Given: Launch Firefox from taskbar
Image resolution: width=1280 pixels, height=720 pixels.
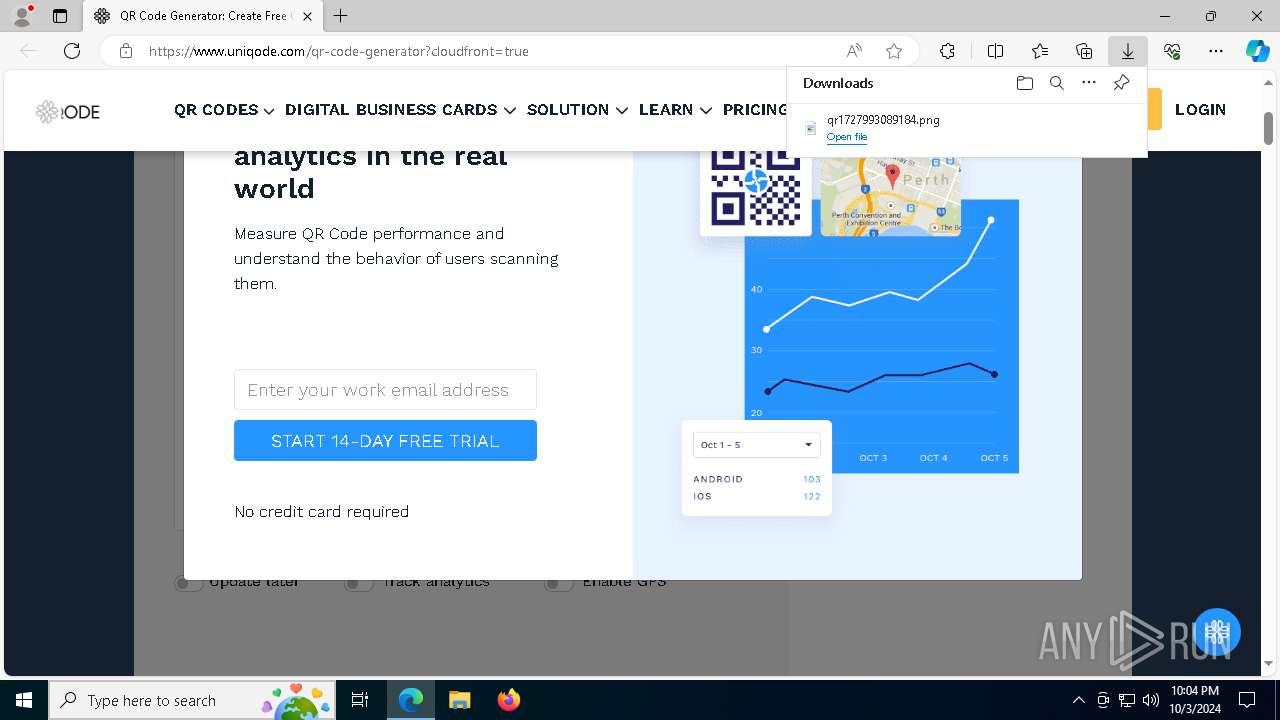Looking at the screenshot, I should (508, 700).
